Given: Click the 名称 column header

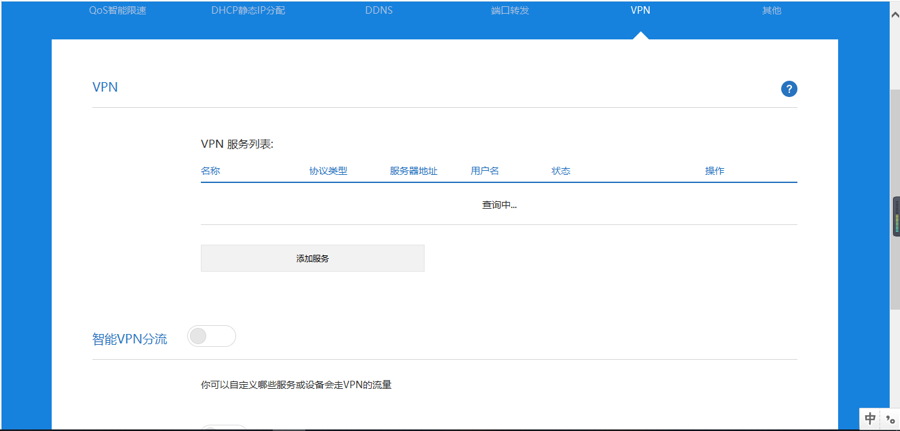Looking at the screenshot, I should [210, 171].
